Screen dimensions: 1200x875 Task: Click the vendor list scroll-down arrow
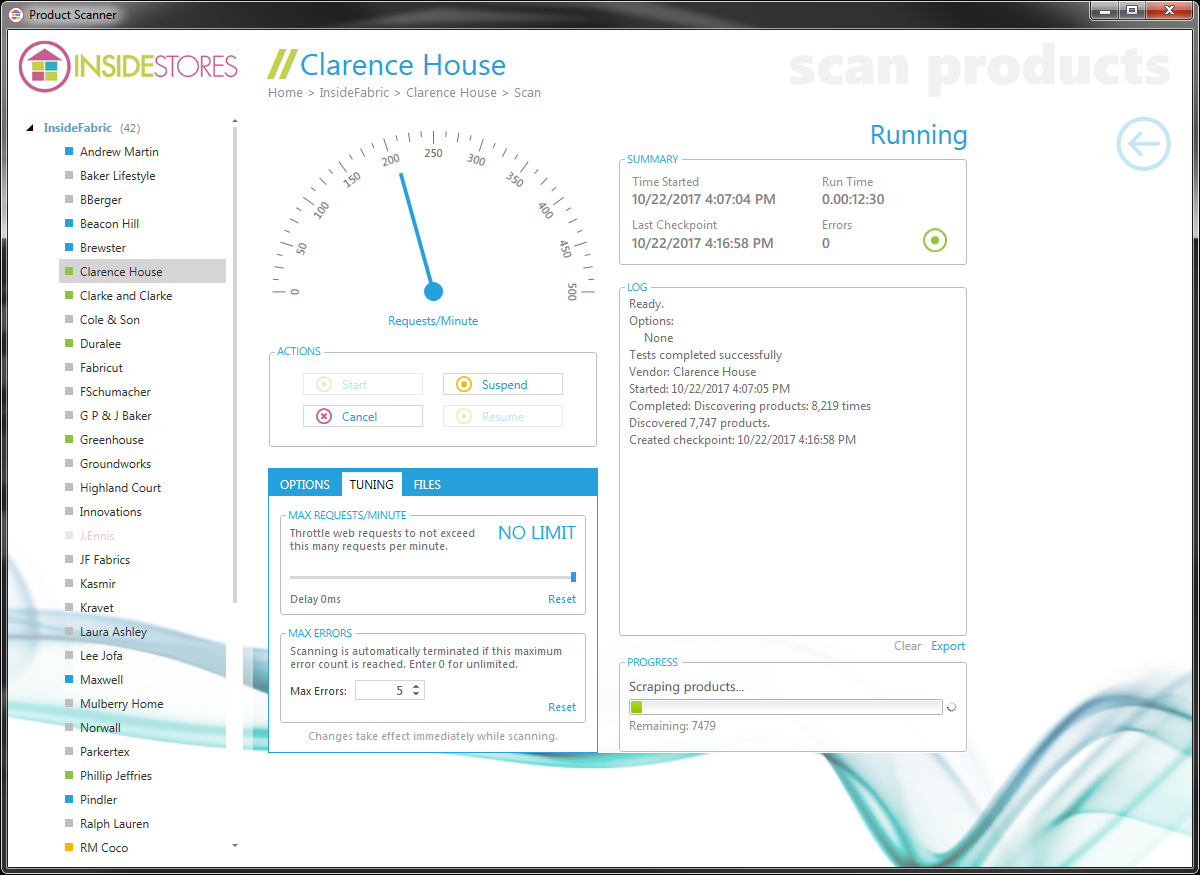pyautogui.click(x=235, y=846)
